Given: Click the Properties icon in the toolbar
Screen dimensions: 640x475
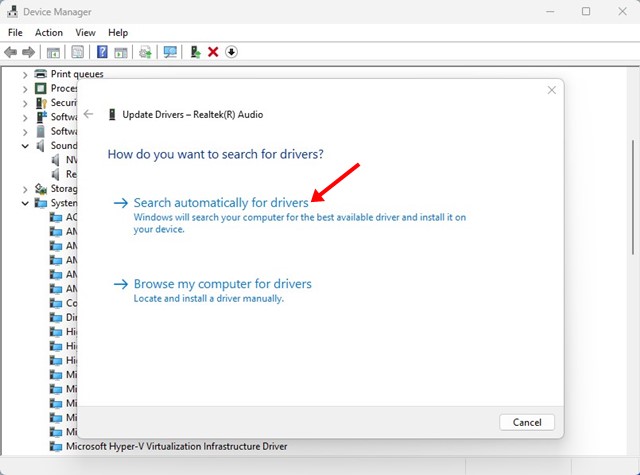Looking at the screenshot, I should (77, 52).
